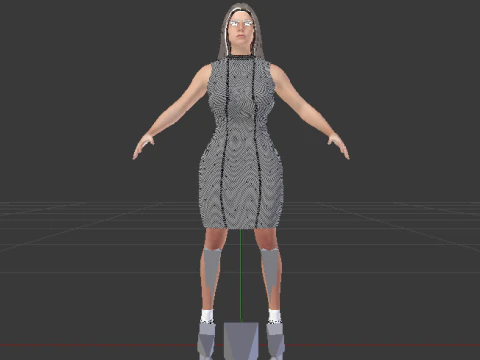Select the boot on the viewer's left
Image resolution: width=480 pixels, height=360 pixels.
206,341
